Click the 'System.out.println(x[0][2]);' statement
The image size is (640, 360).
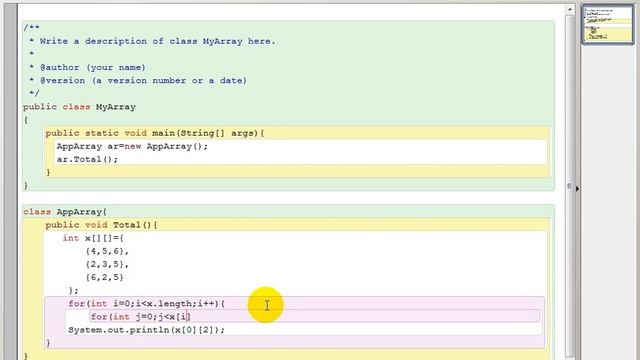point(147,330)
